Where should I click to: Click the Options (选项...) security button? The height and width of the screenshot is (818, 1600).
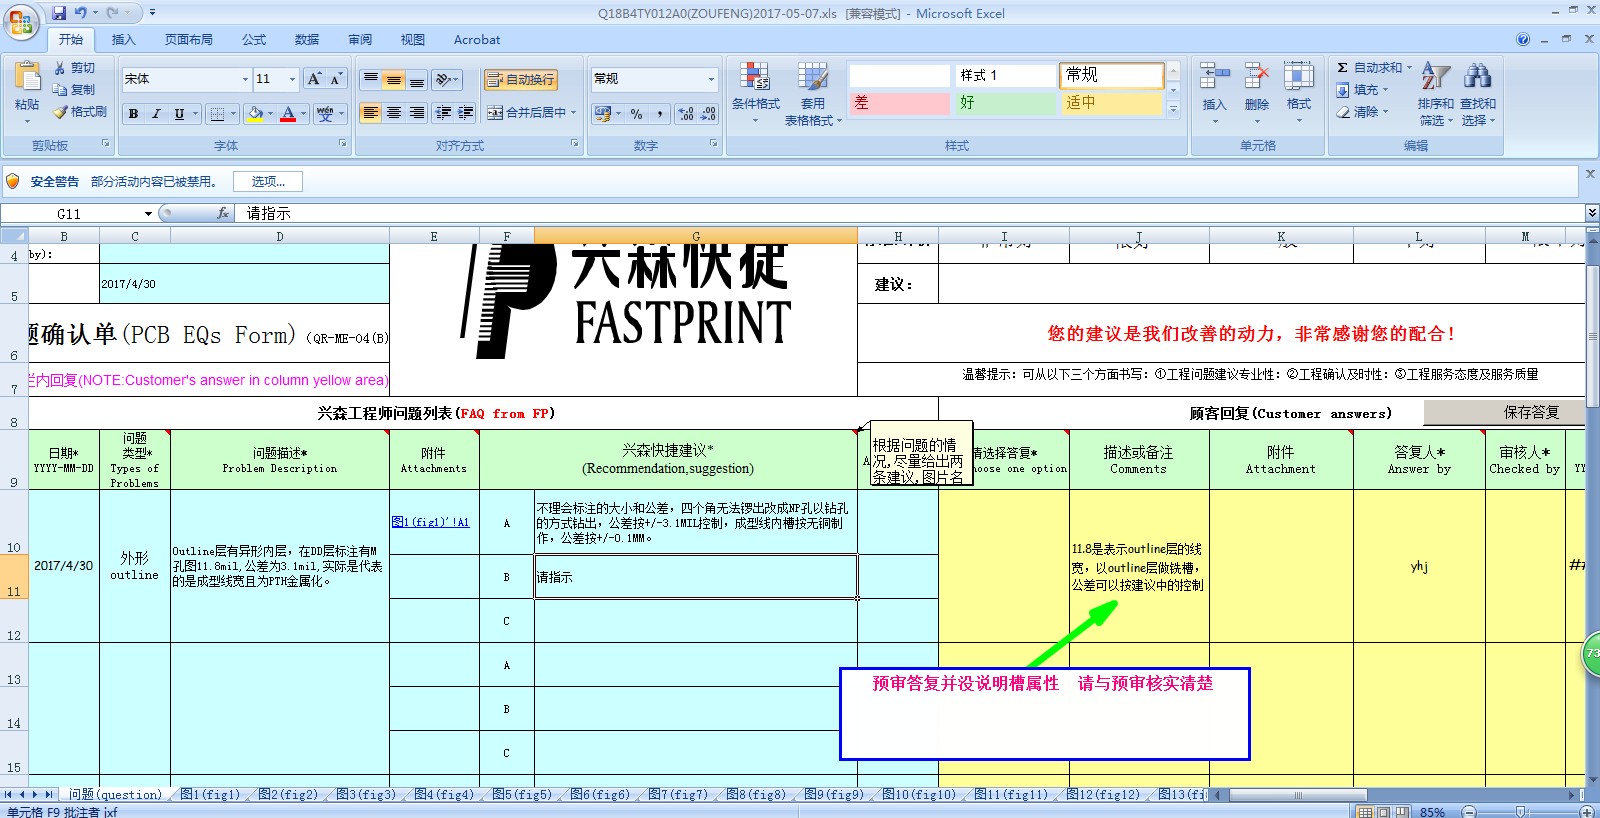click(268, 181)
